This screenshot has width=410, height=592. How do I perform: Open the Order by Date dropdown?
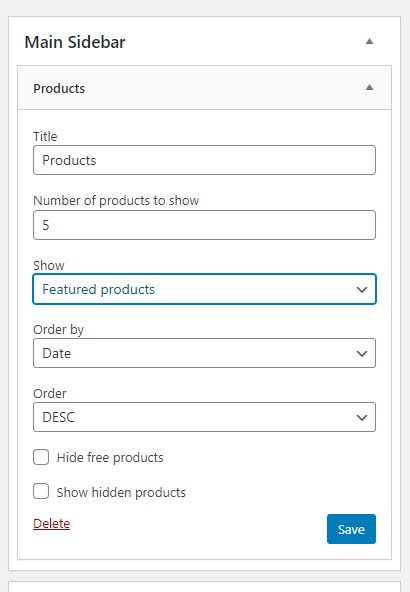[x=204, y=353]
